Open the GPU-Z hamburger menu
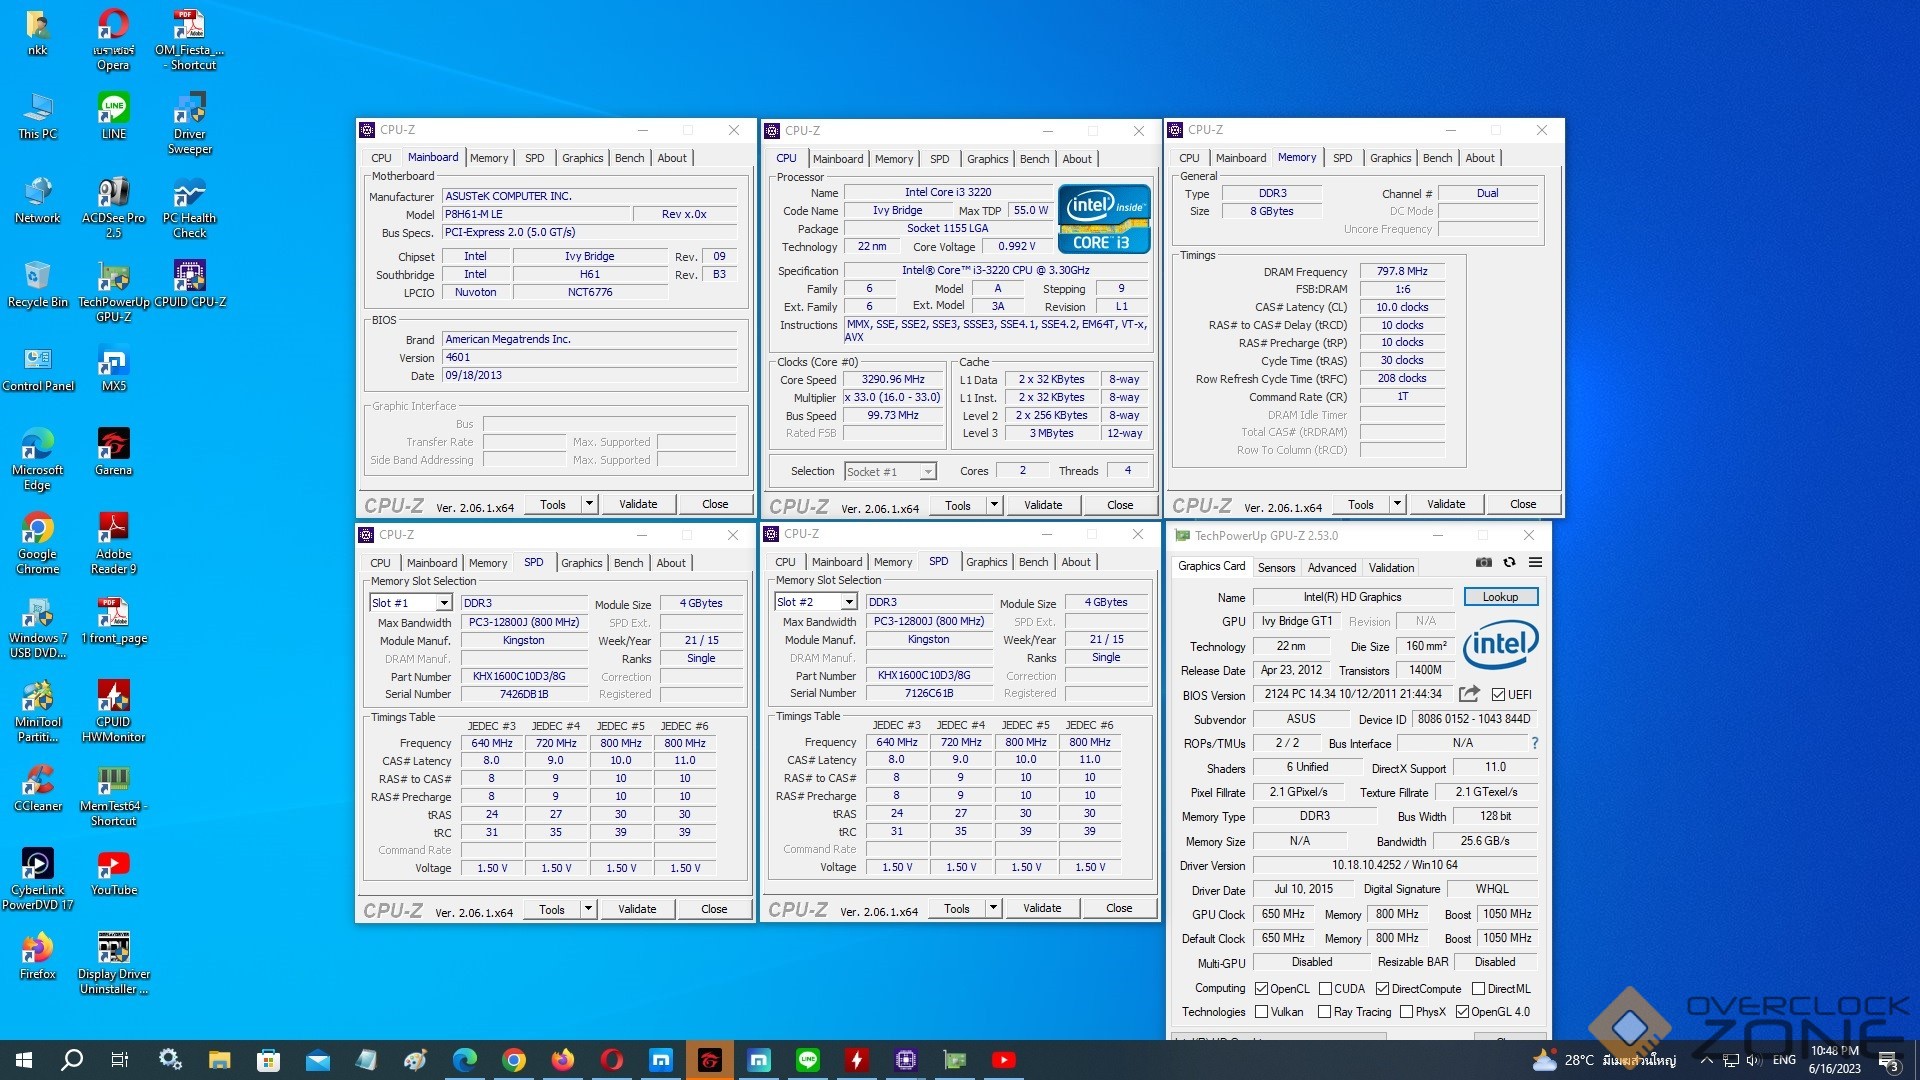The height and width of the screenshot is (1080, 1920). pyautogui.click(x=1535, y=563)
